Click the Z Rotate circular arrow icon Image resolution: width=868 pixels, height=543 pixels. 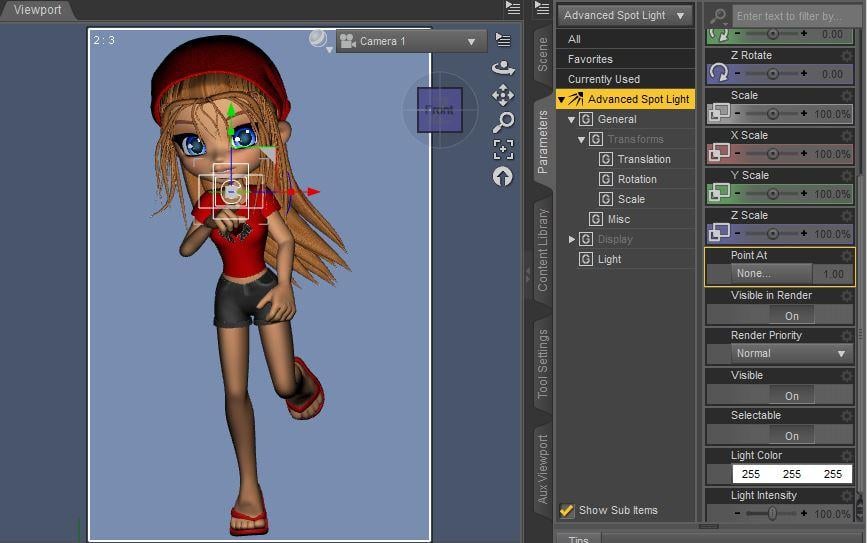point(719,73)
